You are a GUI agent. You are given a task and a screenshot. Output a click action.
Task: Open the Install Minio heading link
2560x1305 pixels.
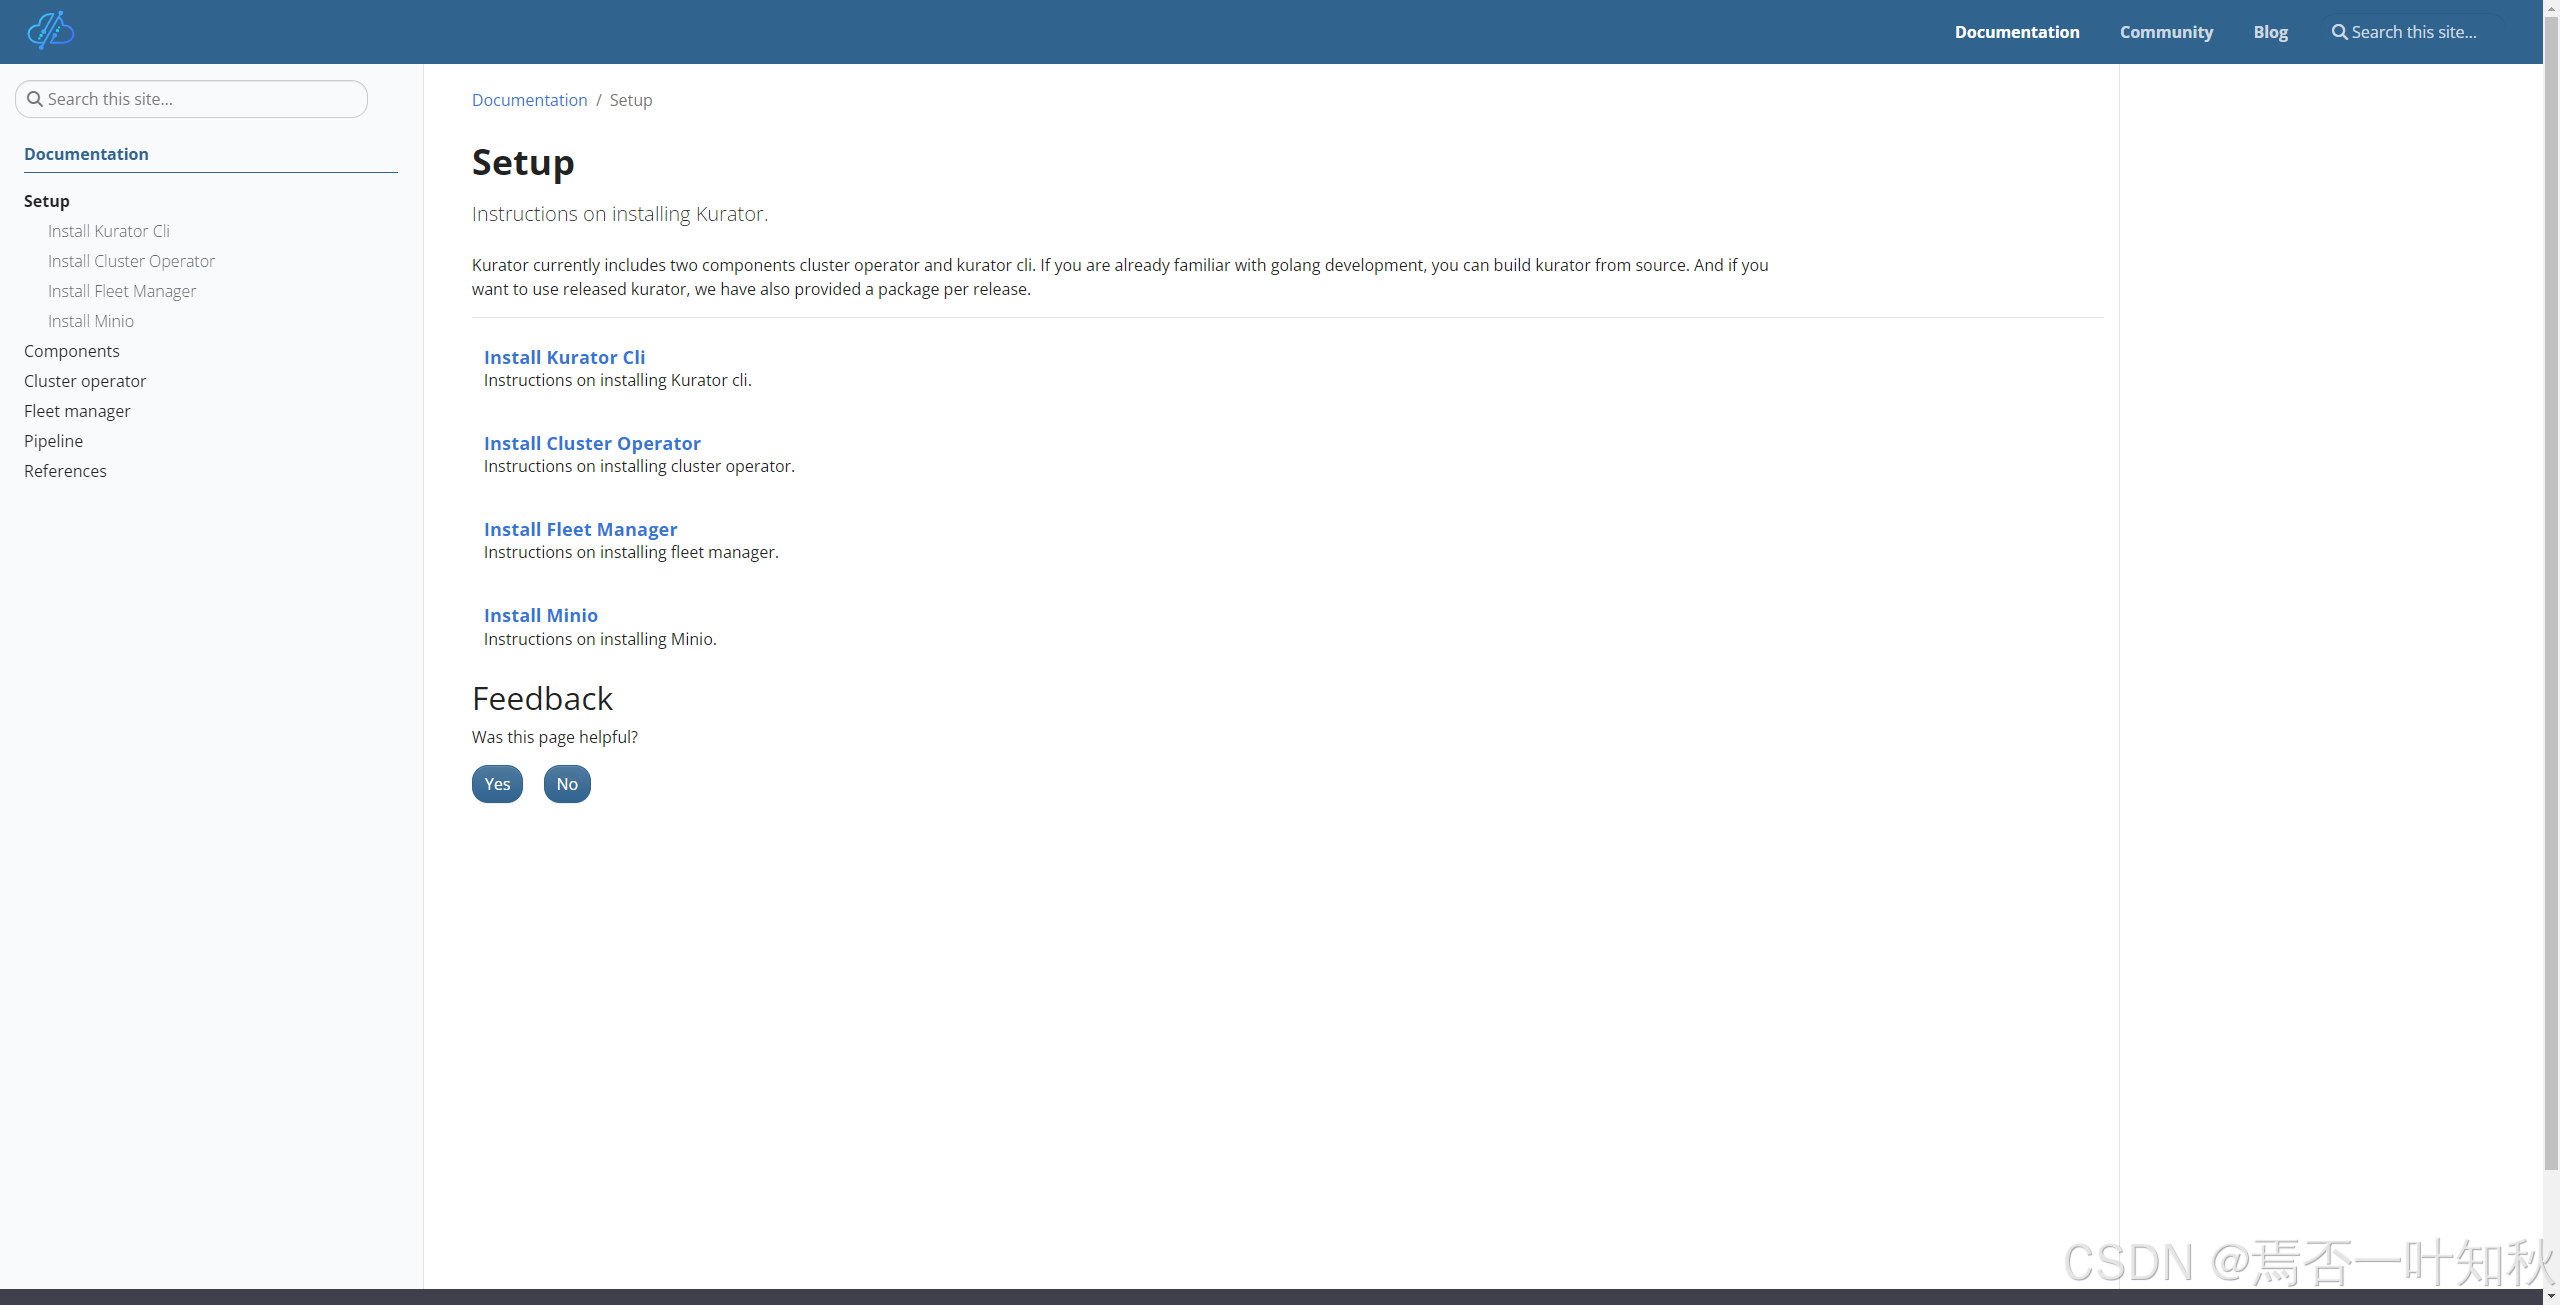540,615
